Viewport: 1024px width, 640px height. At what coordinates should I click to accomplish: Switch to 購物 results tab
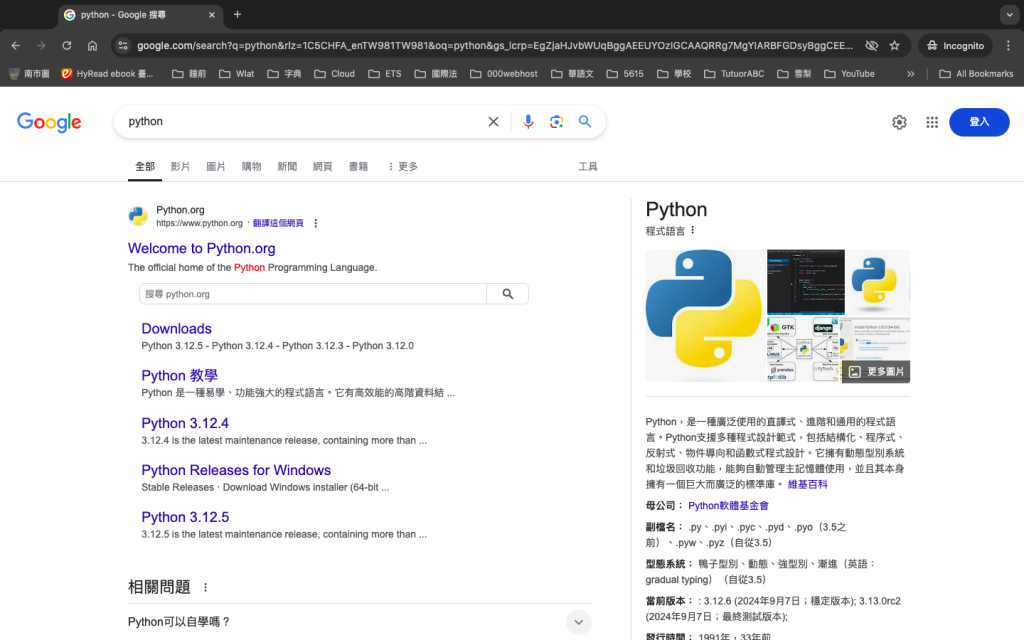tap(251, 167)
